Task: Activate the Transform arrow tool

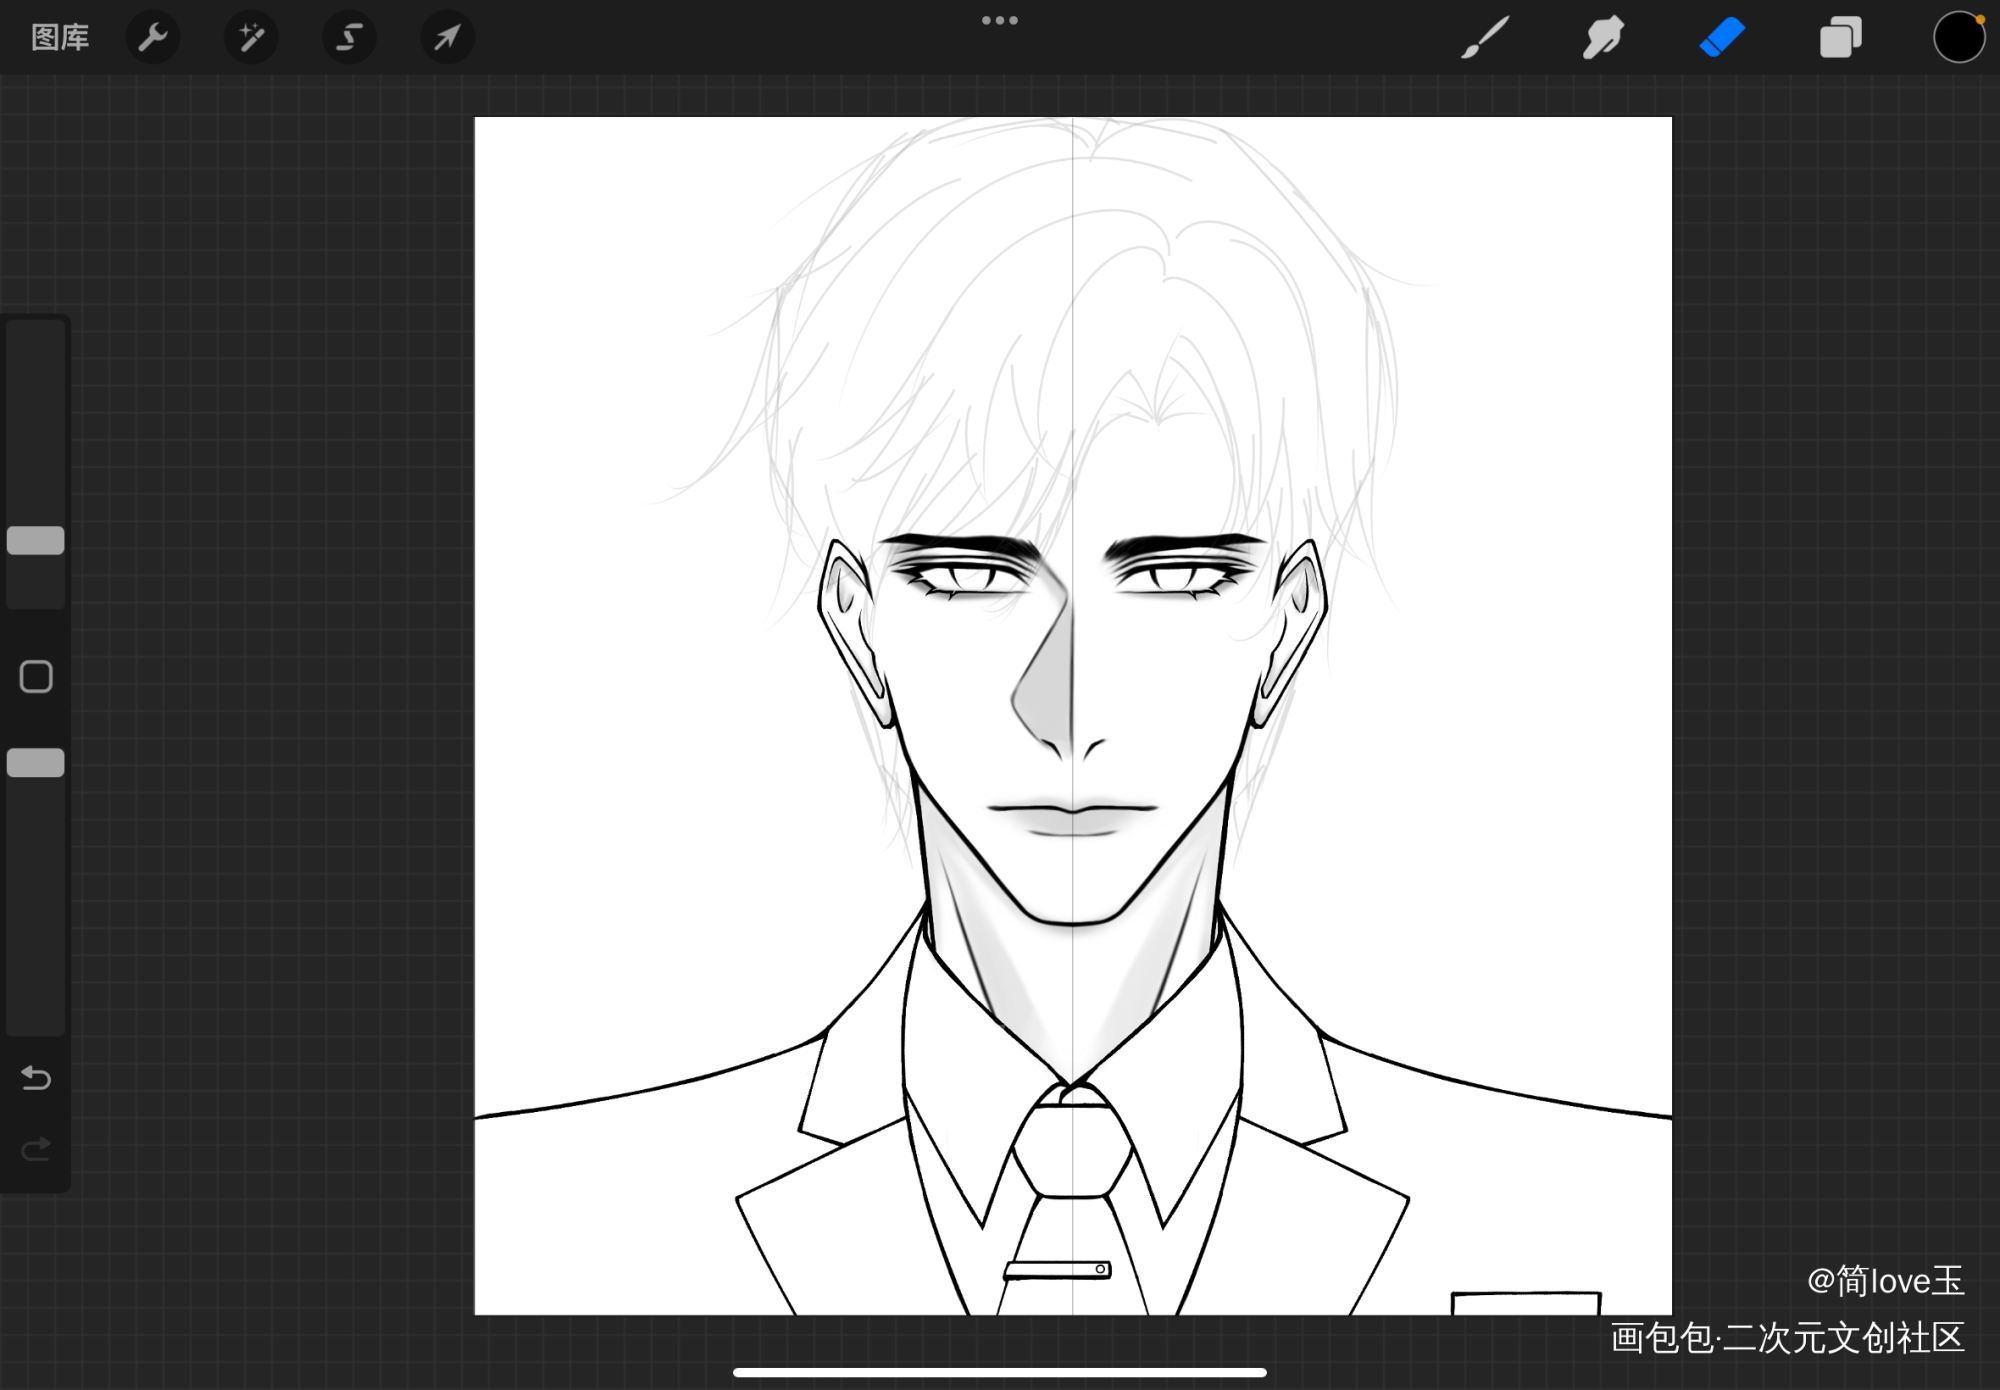Action: pos(446,37)
